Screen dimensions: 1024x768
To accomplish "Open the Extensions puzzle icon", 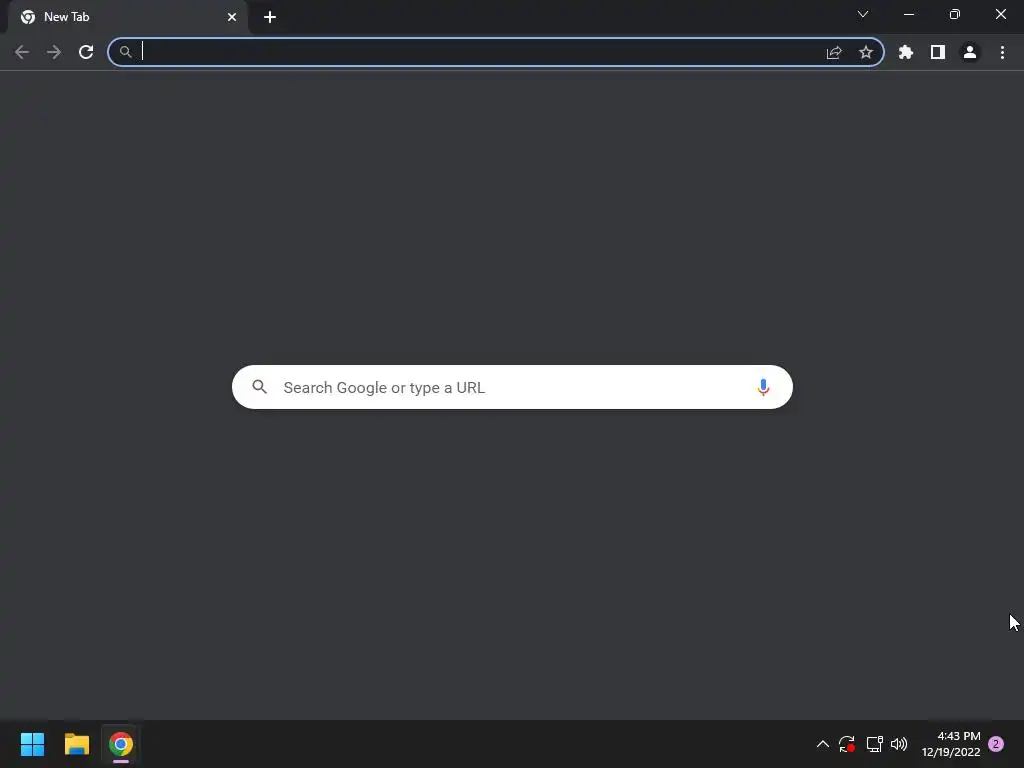I will (906, 52).
